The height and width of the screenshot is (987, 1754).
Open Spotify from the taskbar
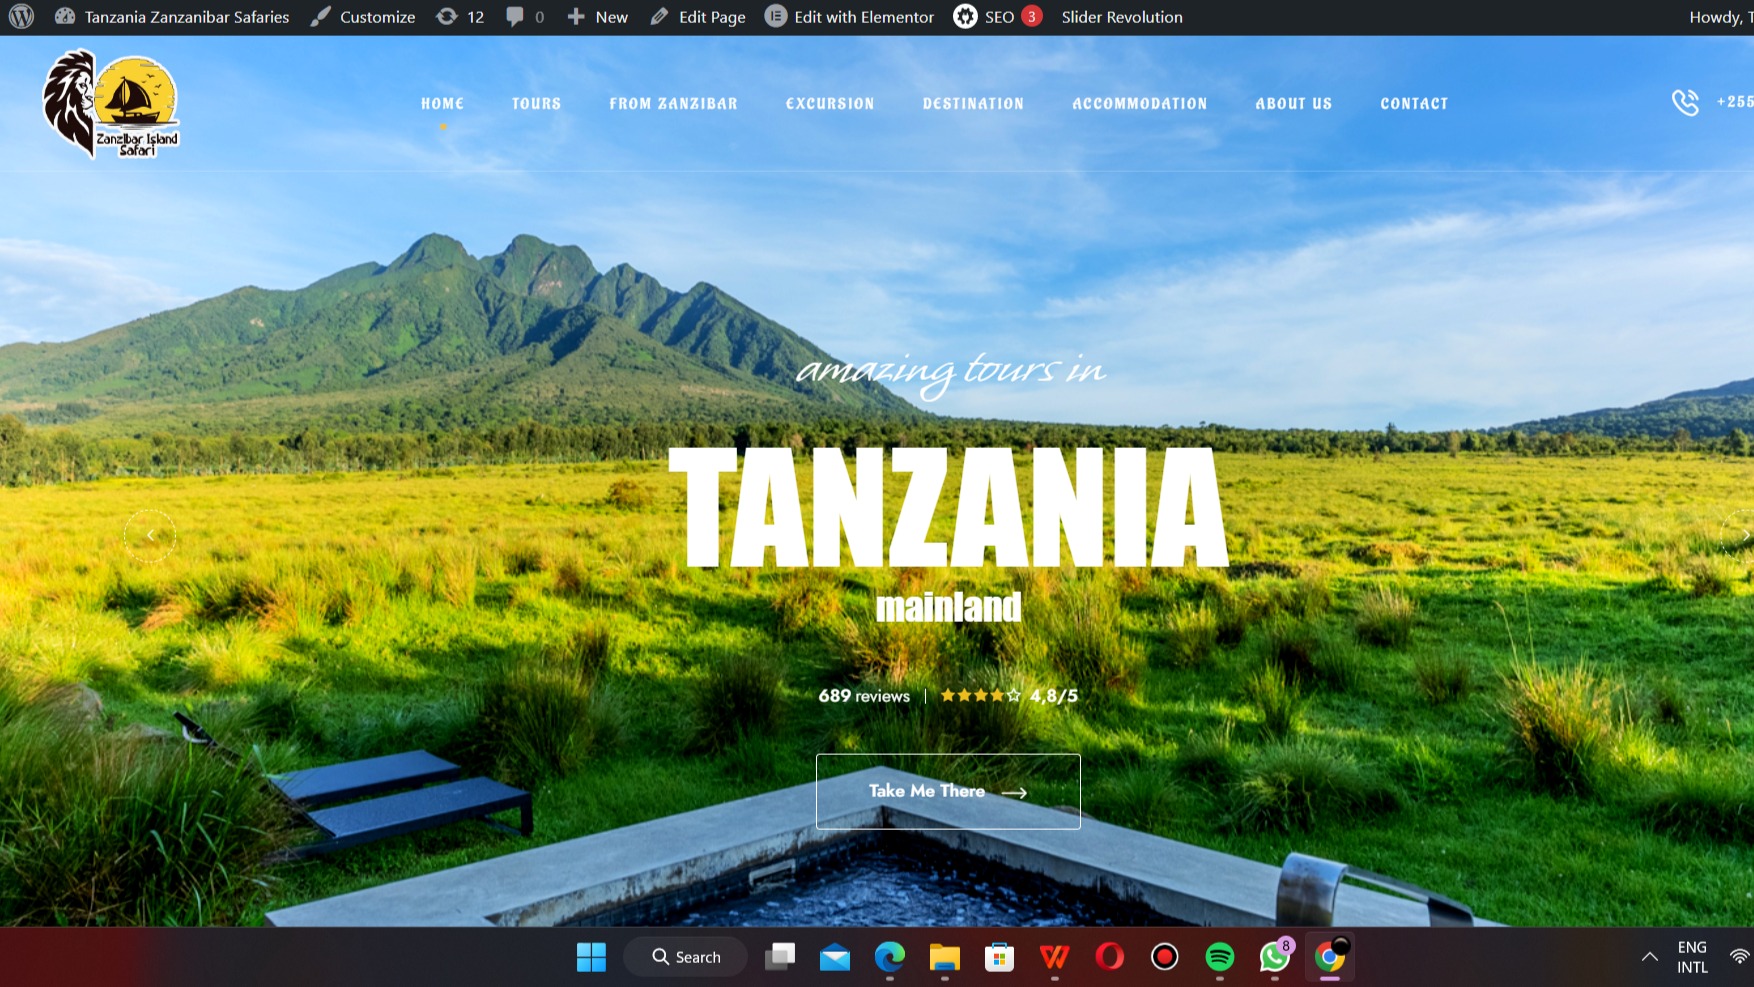pyautogui.click(x=1219, y=957)
